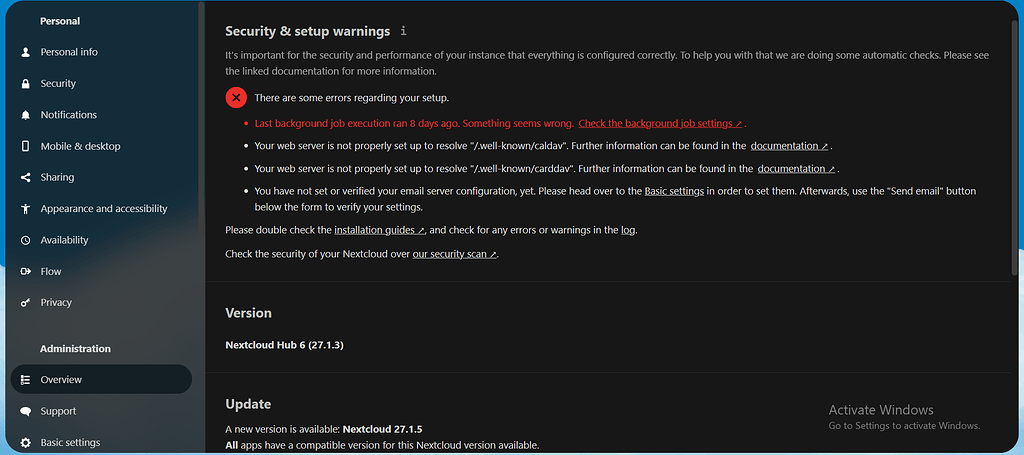The image size is (1024, 455).
Task: Click the Nextcloud Hub 6 (27.1.3) version text
Action: [x=284, y=345]
